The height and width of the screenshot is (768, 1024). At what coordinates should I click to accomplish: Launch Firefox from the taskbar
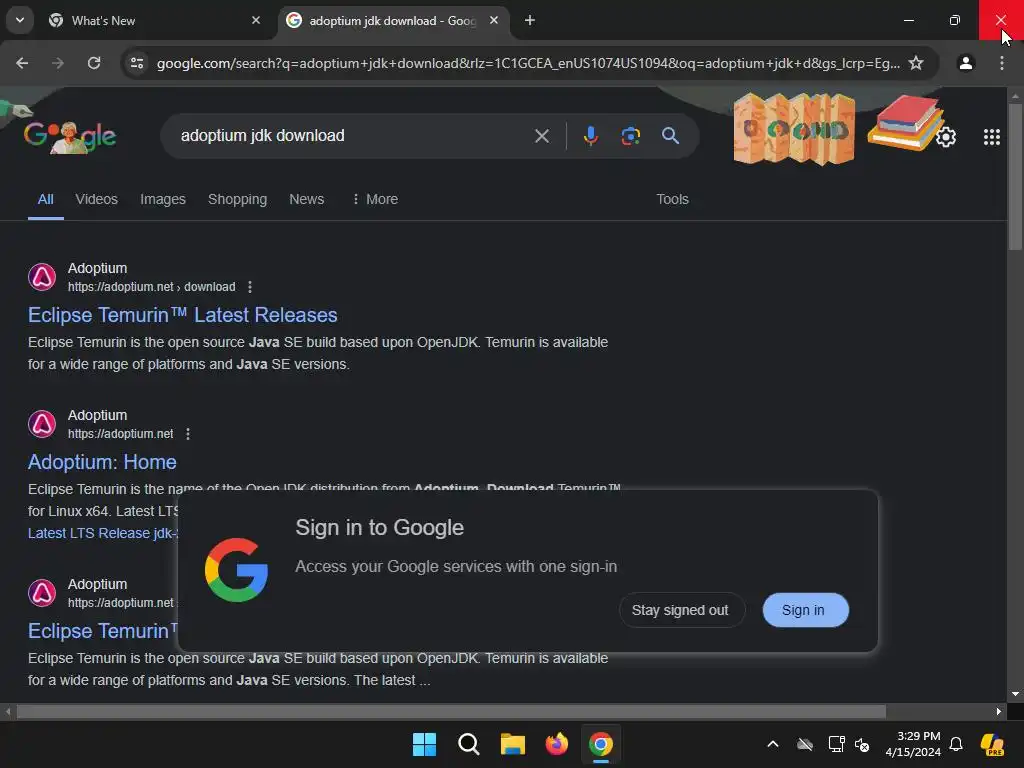[556, 744]
